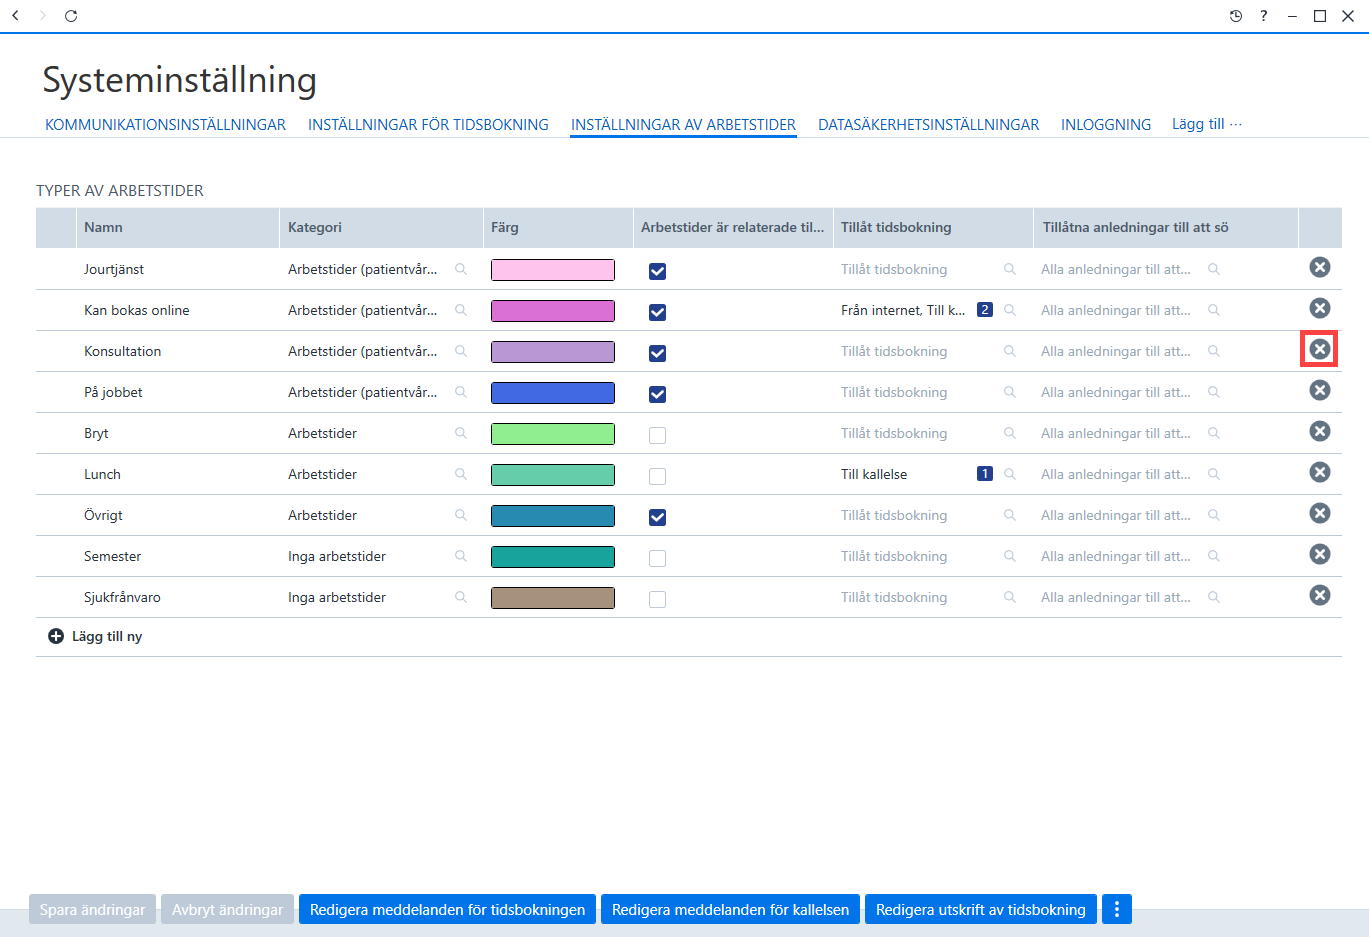
Task: Switch to Kommunikationsinställningar tab
Action: pyautogui.click(x=165, y=125)
